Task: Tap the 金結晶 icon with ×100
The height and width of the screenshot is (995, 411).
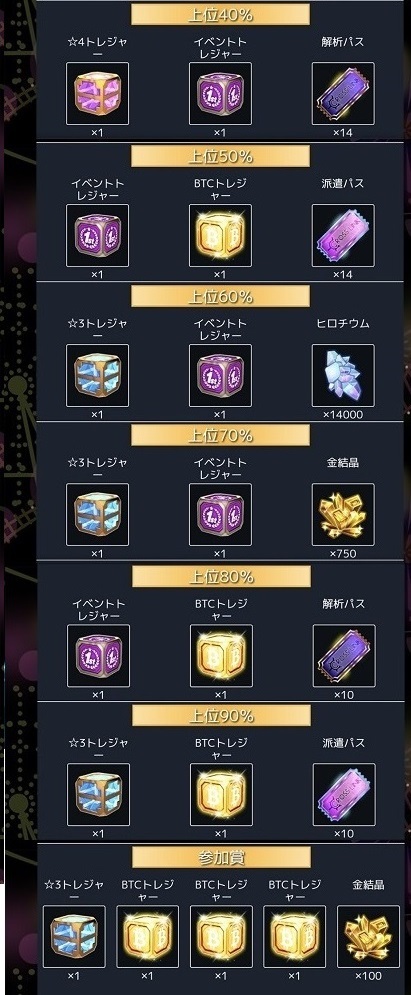Action: (369, 937)
